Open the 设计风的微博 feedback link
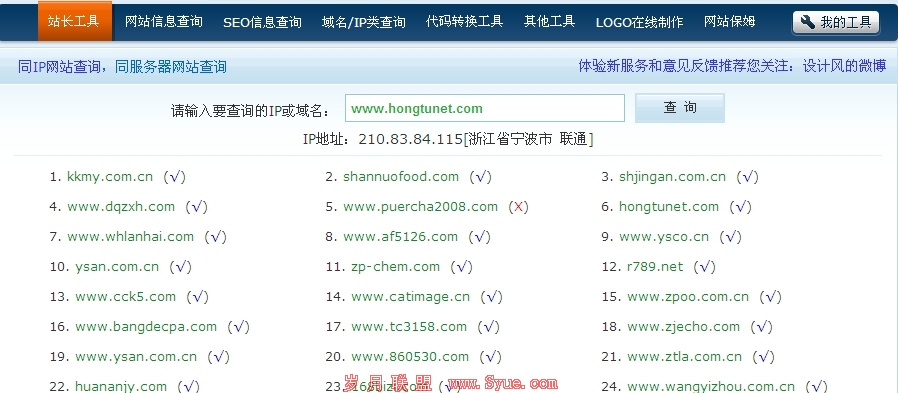This screenshot has height=393, width=898. (844, 66)
